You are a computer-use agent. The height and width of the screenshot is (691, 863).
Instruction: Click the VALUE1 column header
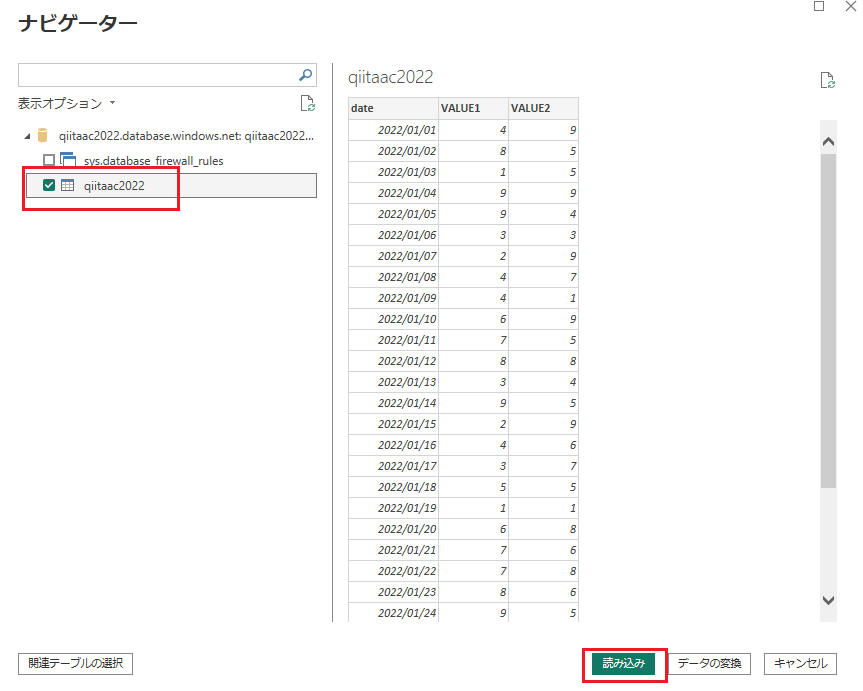click(x=473, y=108)
